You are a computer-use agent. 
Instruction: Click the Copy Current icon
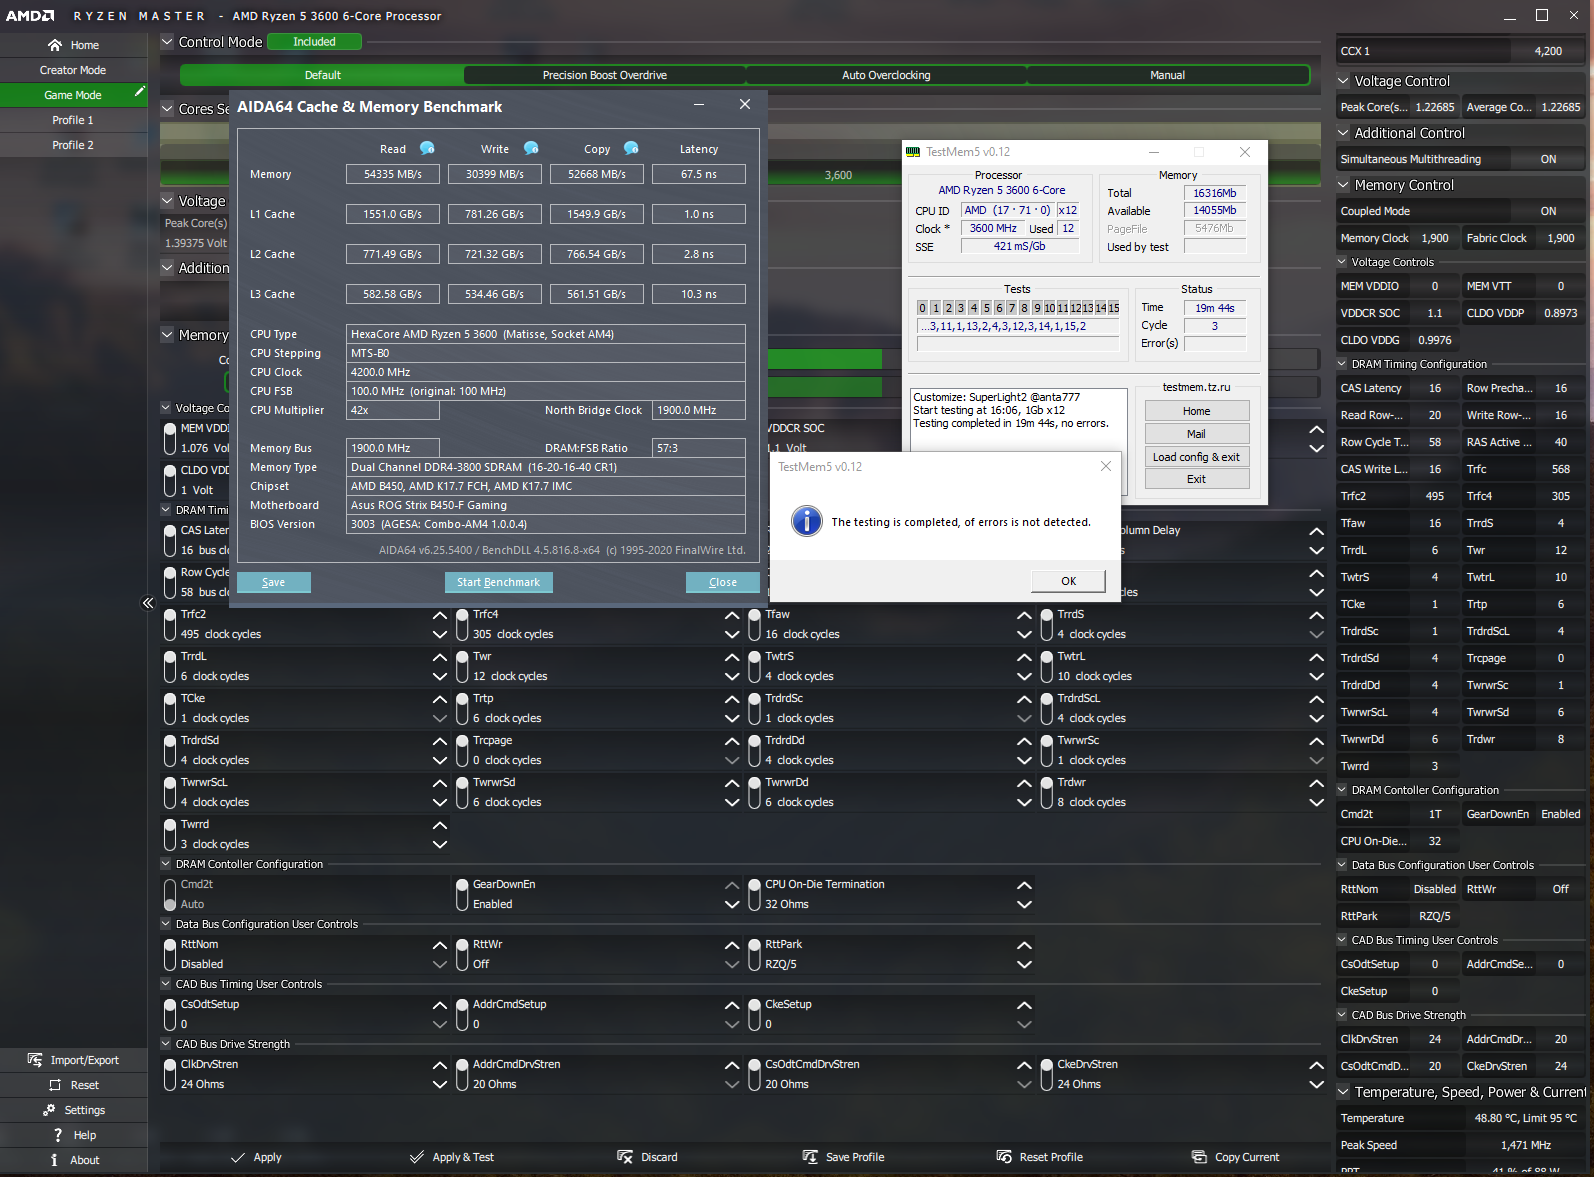pyautogui.click(x=1199, y=1157)
